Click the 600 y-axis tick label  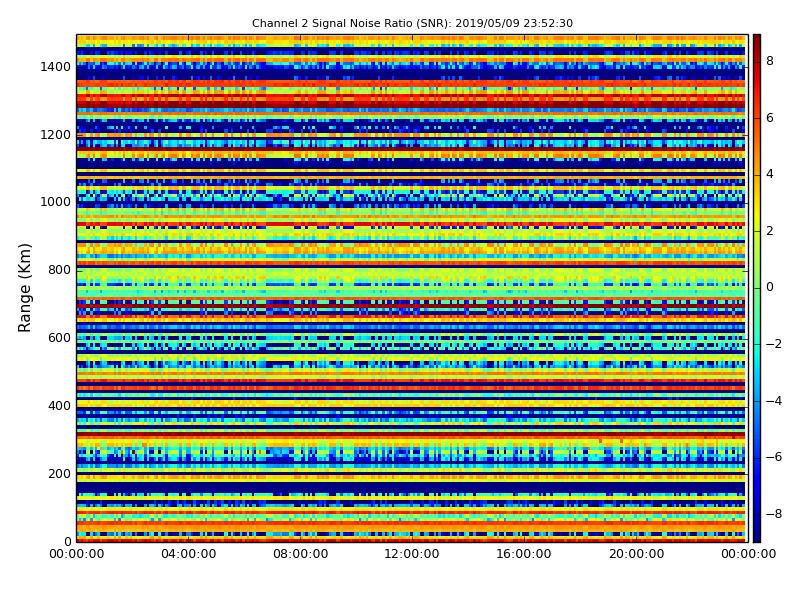(x=59, y=338)
